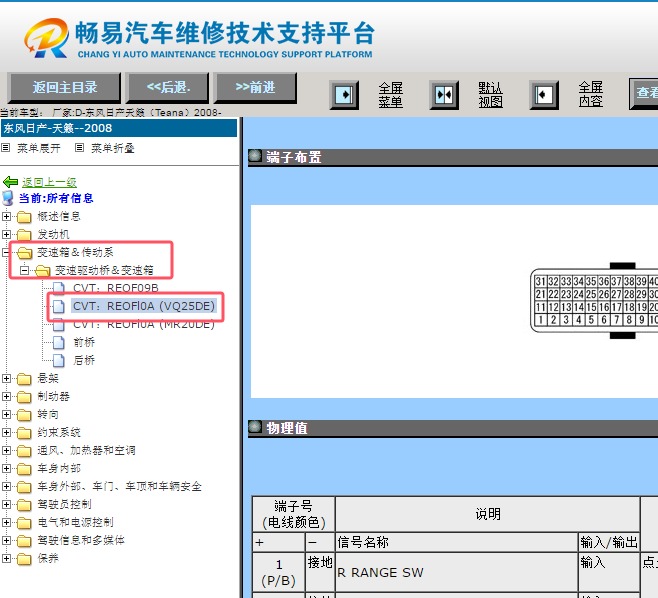The image size is (658, 598).
Task: Expand the 发动机 tree node
Action: (x=6, y=234)
